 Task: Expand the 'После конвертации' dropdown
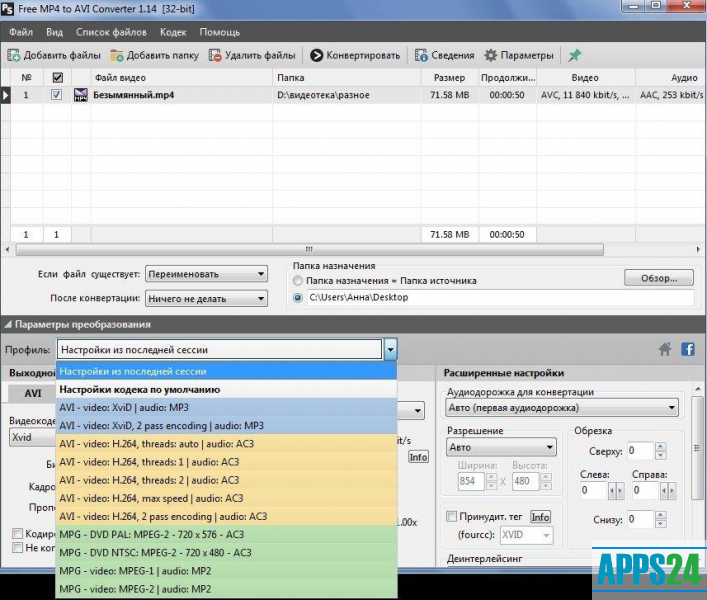tap(206, 298)
